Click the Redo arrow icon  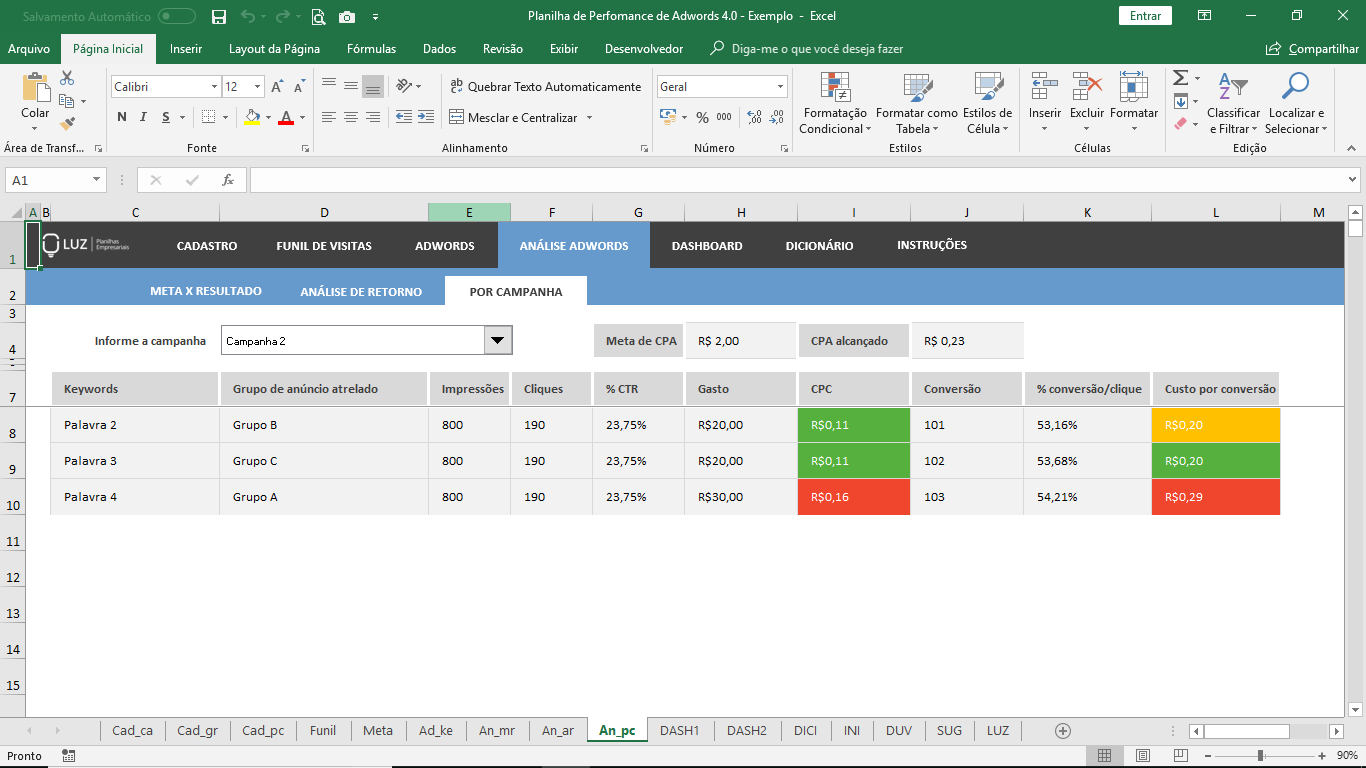point(282,16)
